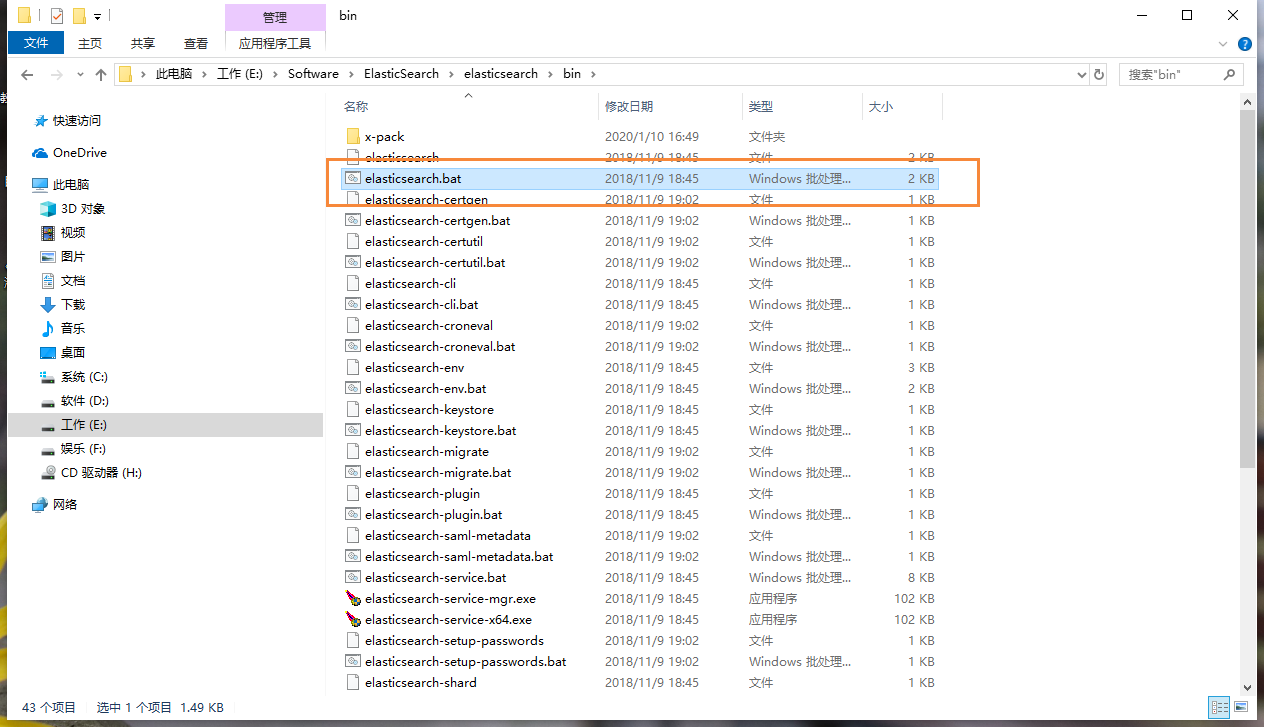Select elasticsearch-cli.bat file icon
The width and height of the screenshot is (1264, 727).
(352, 304)
